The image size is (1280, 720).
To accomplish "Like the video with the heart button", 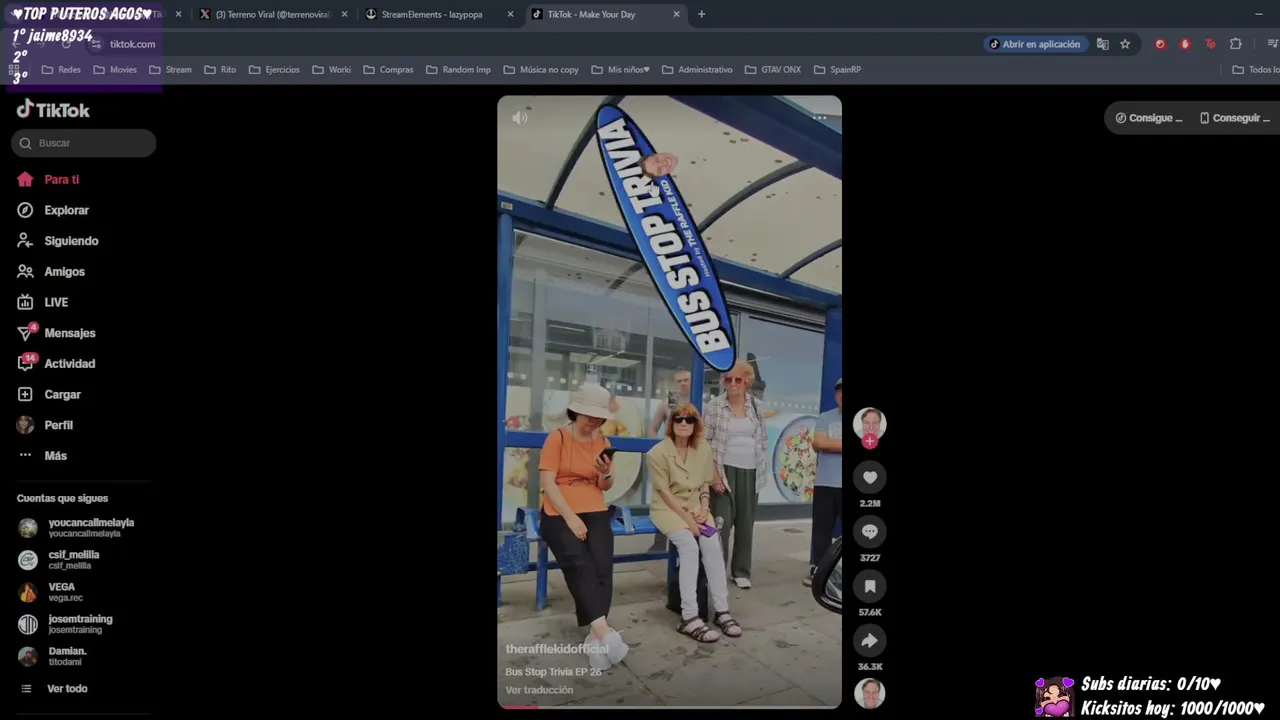I will [870, 478].
